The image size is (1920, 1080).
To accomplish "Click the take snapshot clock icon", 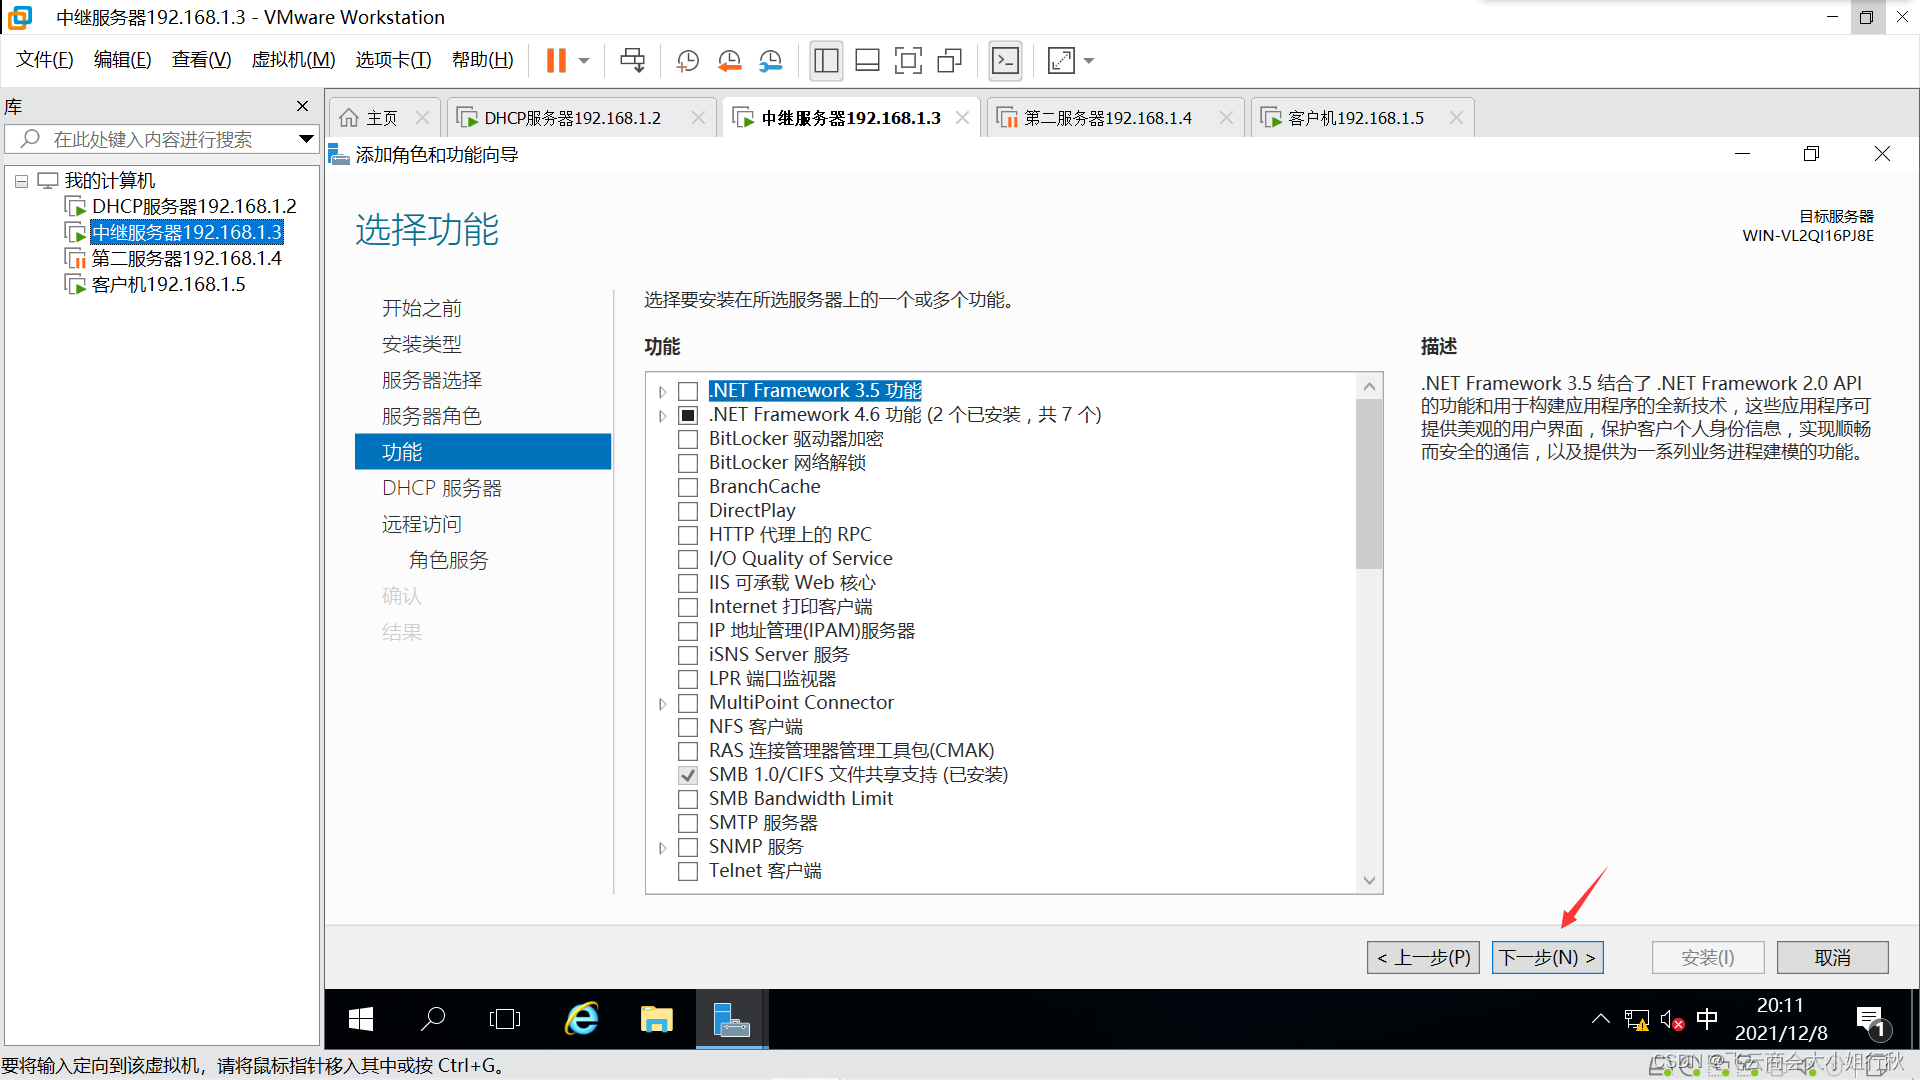I will pos(687,61).
